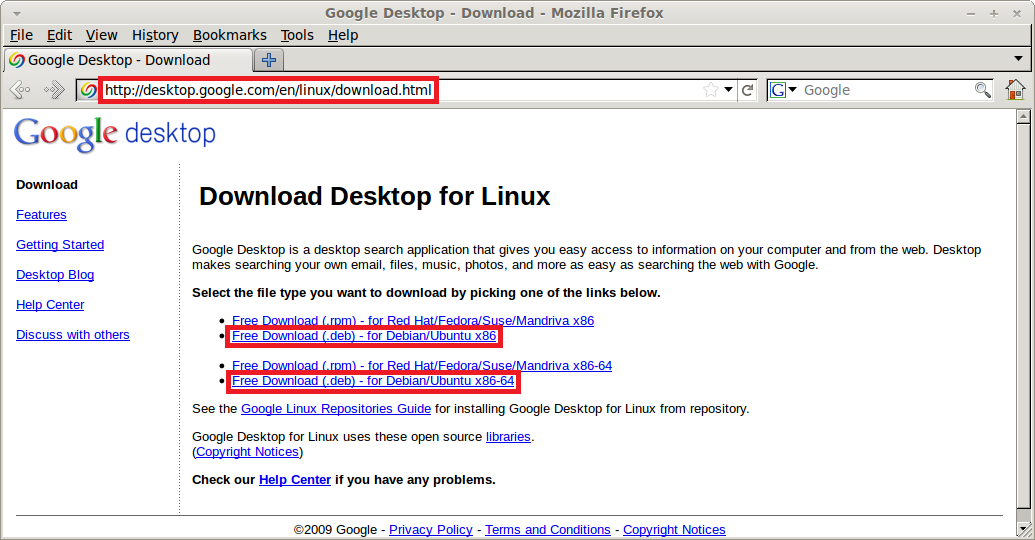Open the Privacy Policy footer link

(430, 529)
